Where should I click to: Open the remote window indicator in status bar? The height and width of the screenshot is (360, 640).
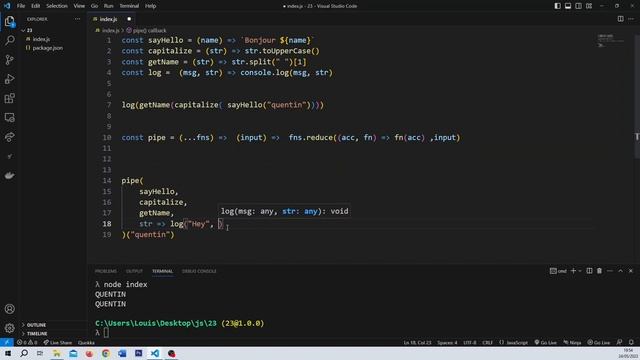tap(7, 342)
